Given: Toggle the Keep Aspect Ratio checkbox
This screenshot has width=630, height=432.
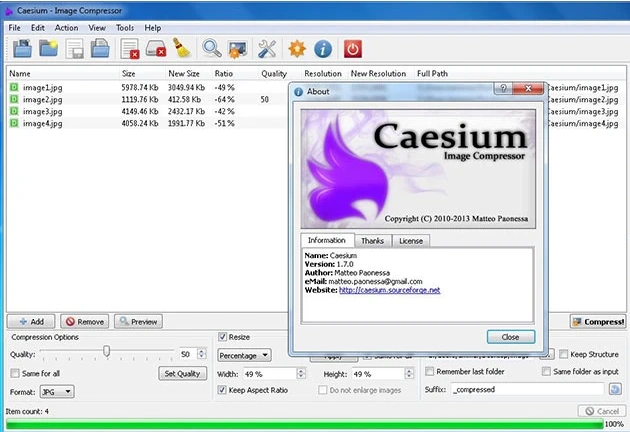Looking at the screenshot, I should tap(222, 390).
